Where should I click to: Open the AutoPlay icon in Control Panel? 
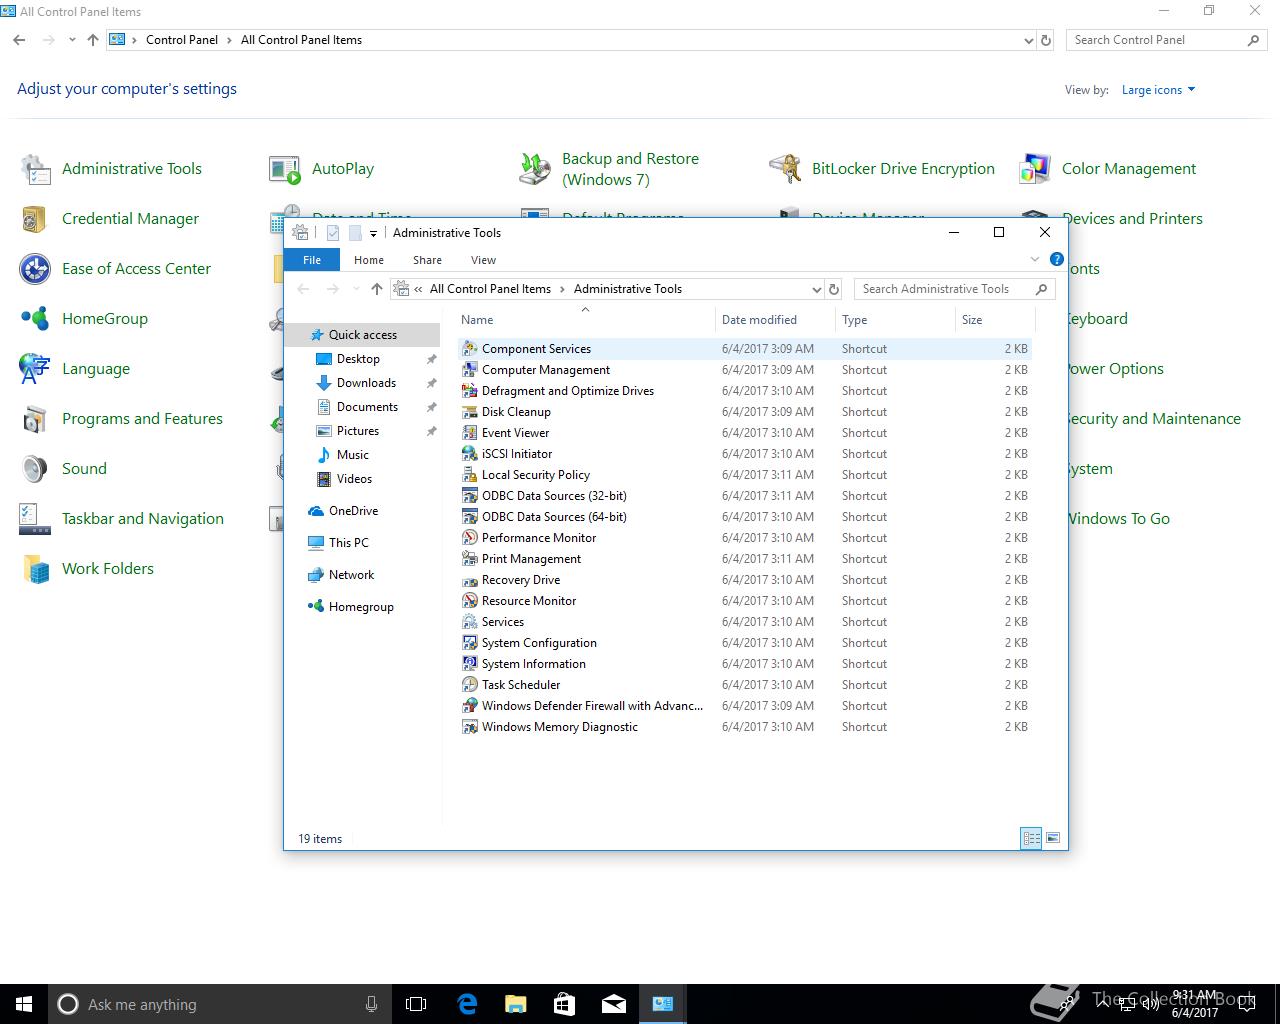(x=285, y=169)
